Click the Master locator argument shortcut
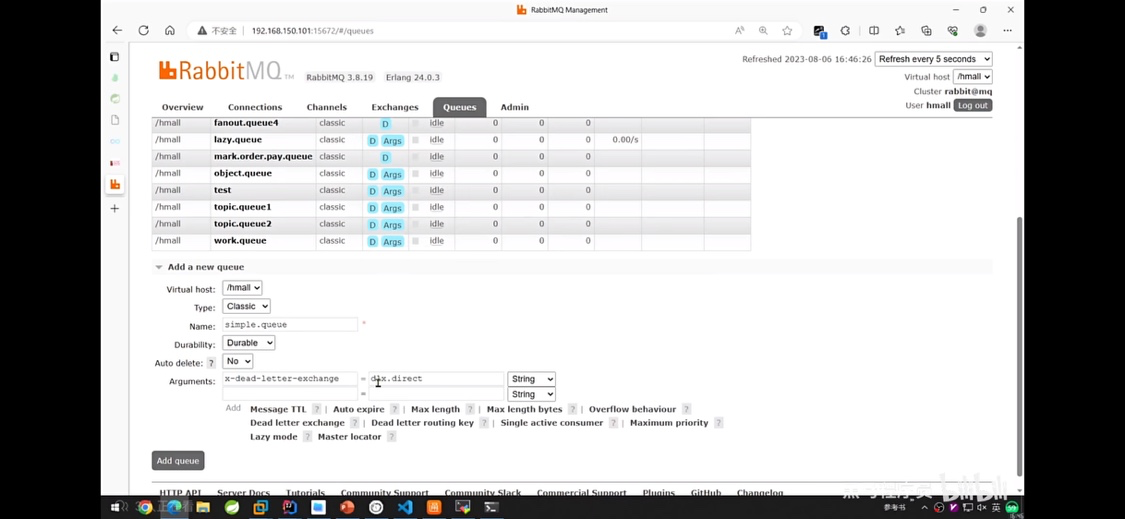Screen dimensions: 1125x519 click(349, 436)
